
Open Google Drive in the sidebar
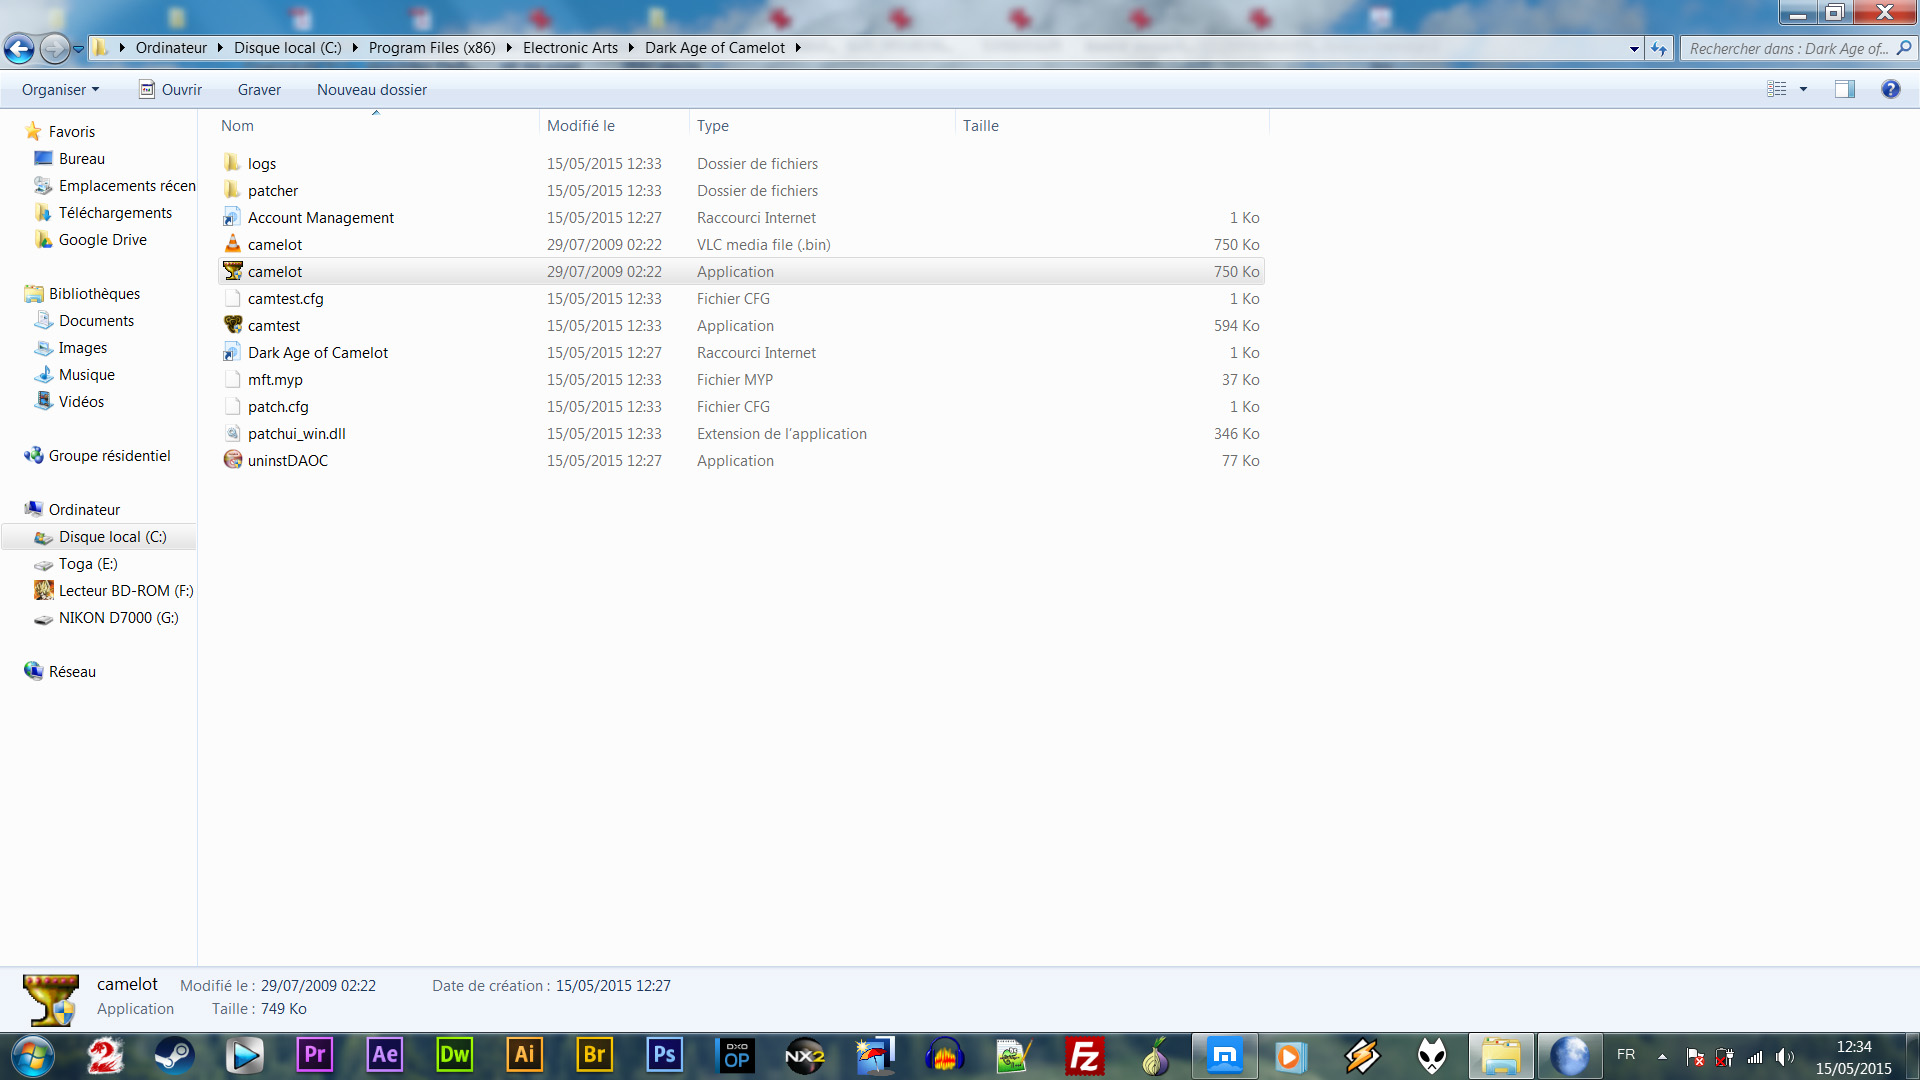pos(103,240)
